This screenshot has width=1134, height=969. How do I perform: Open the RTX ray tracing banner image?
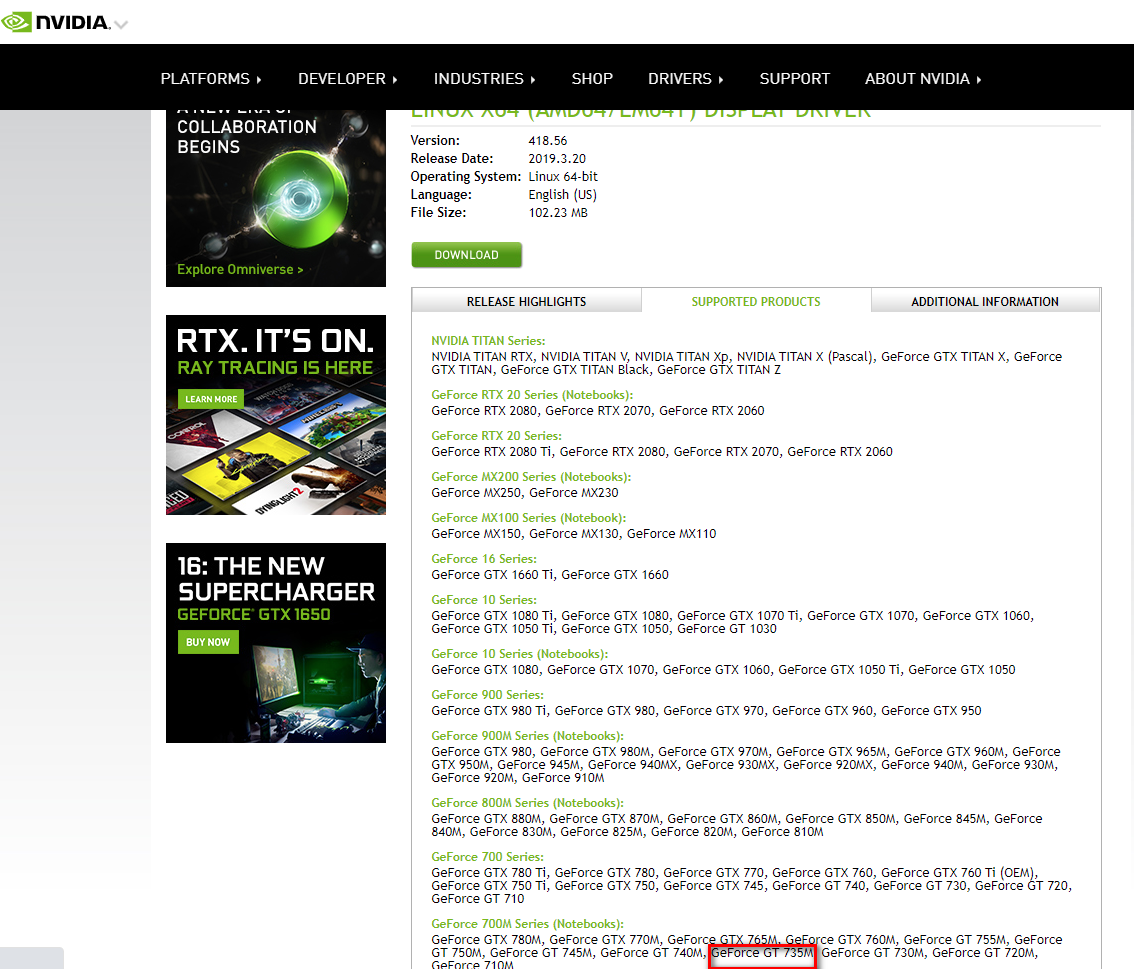click(x=276, y=415)
